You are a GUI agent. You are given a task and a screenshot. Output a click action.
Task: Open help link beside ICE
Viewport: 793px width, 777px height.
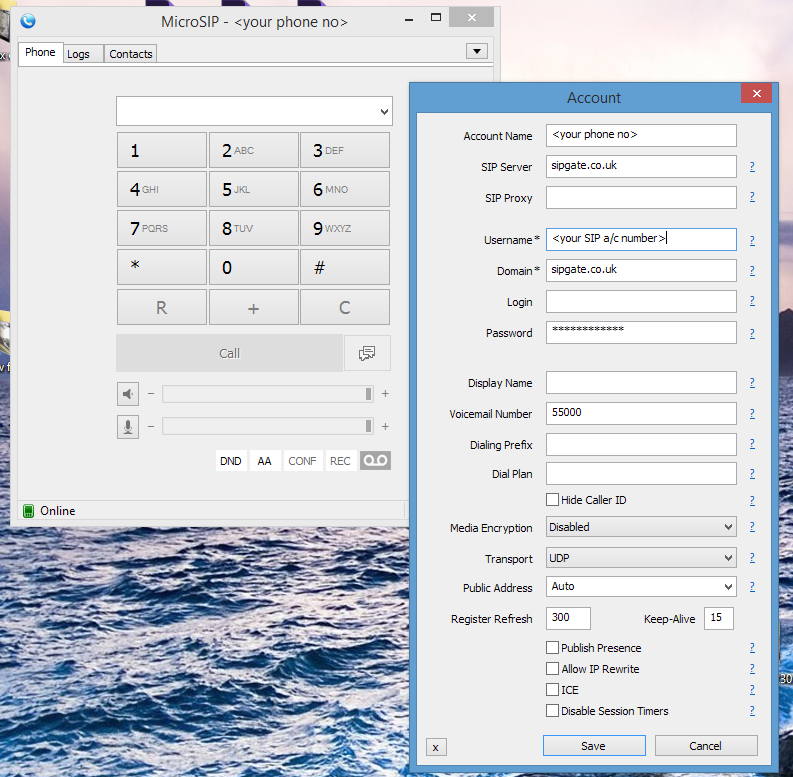[x=752, y=689]
